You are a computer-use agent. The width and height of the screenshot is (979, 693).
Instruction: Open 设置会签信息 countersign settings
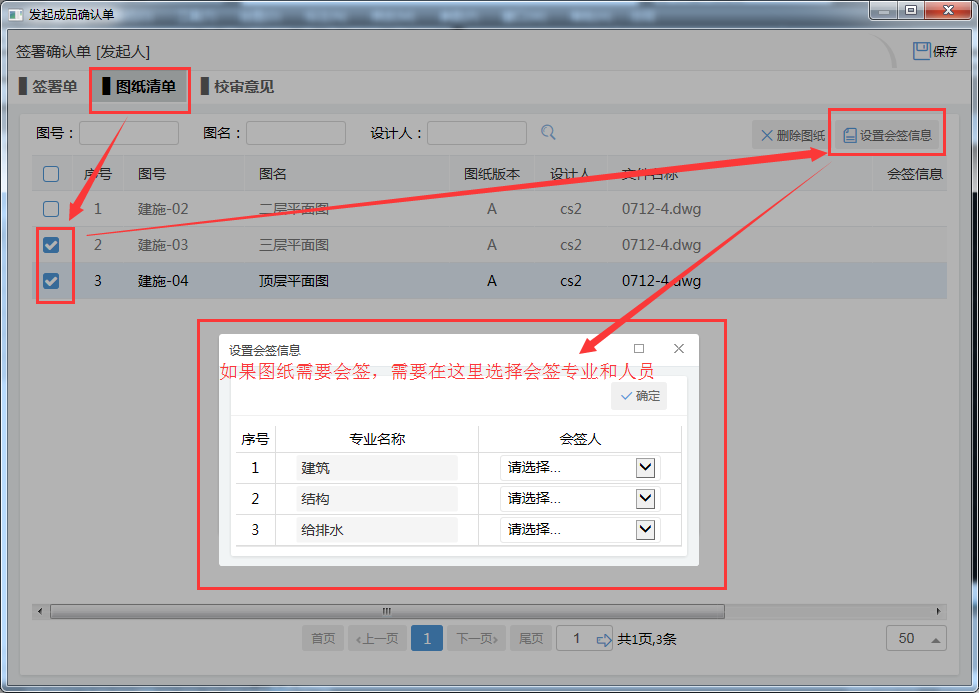[x=887, y=135]
